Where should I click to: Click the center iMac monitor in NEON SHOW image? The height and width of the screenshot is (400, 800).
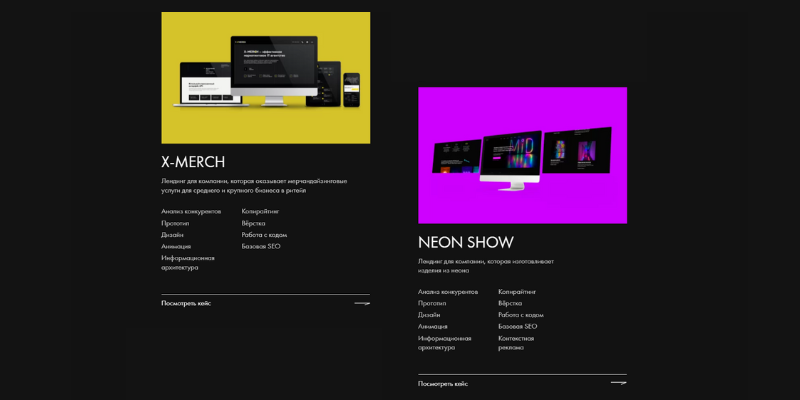click(511, 158)
